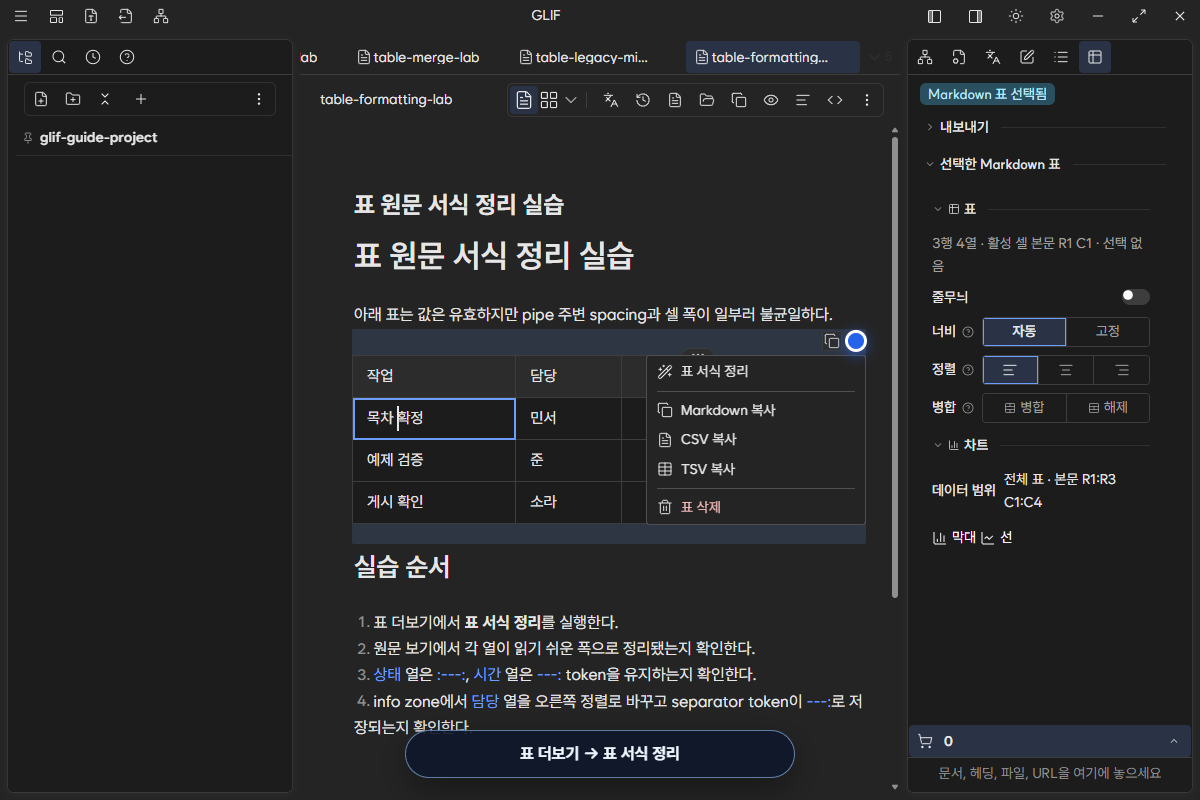Copy table using icon above table

pyautogui.click(x=831, y=341)
